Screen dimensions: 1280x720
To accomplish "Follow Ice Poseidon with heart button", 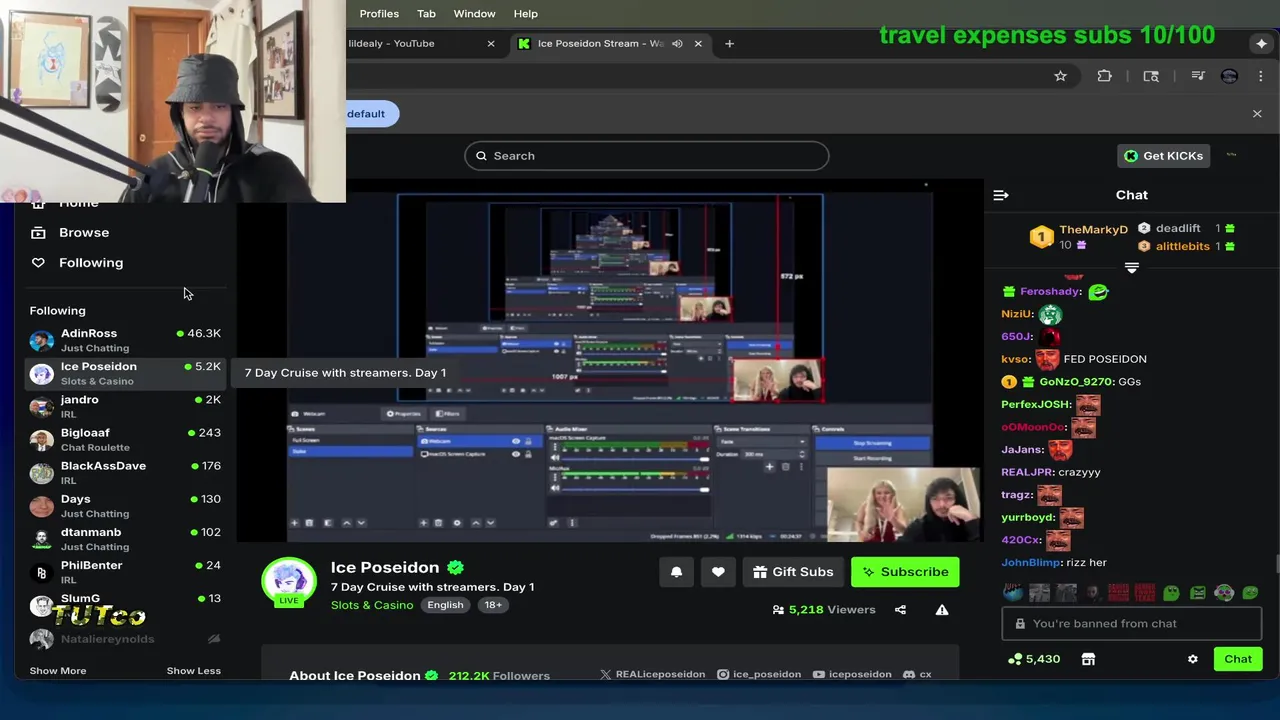I will [x=718, y=572].
